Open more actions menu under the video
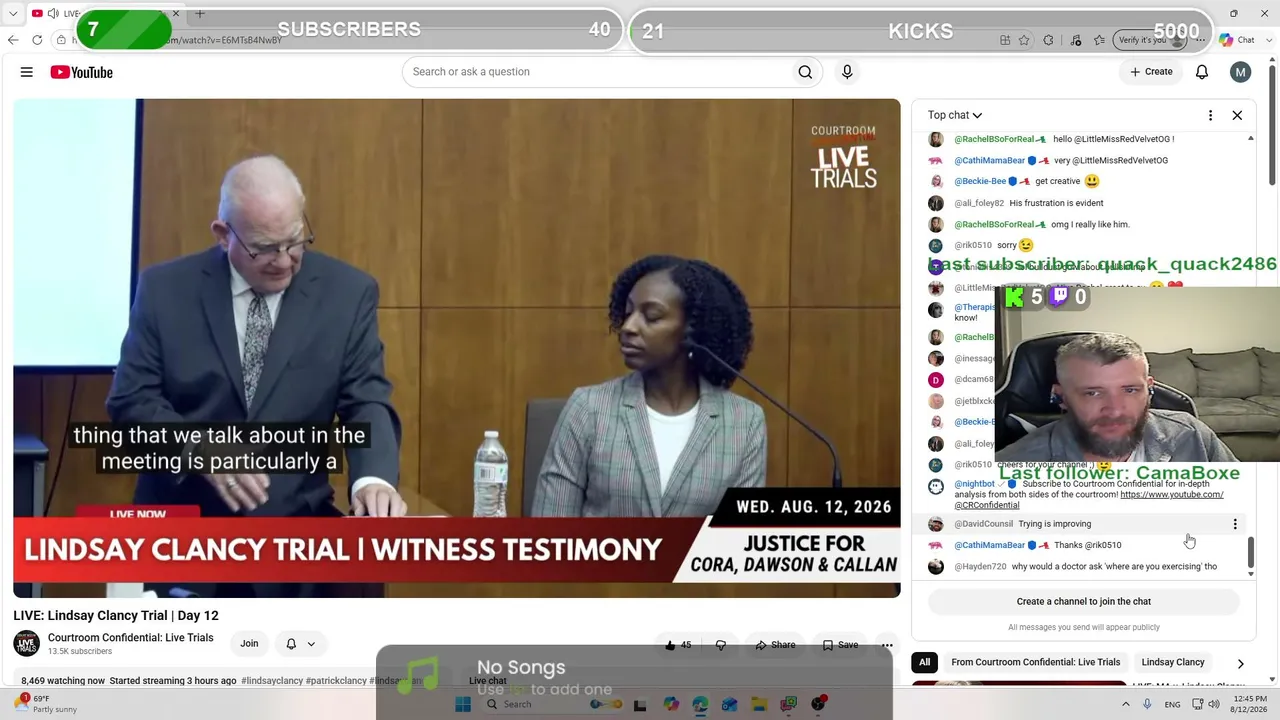The height and width of the screenshot is (720, 1280). [886, 645]
